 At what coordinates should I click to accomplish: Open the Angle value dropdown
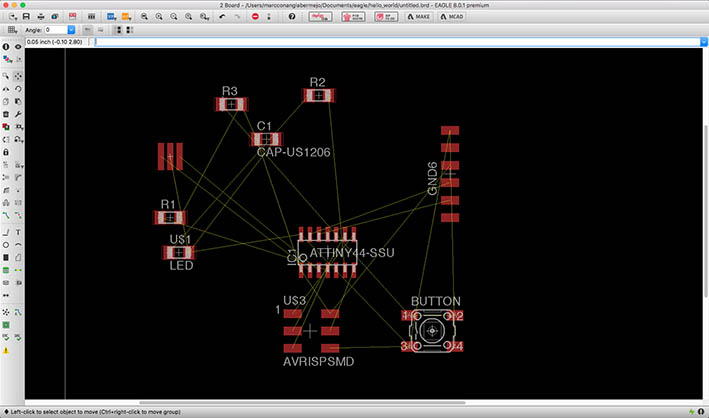[x=71, y=30]
